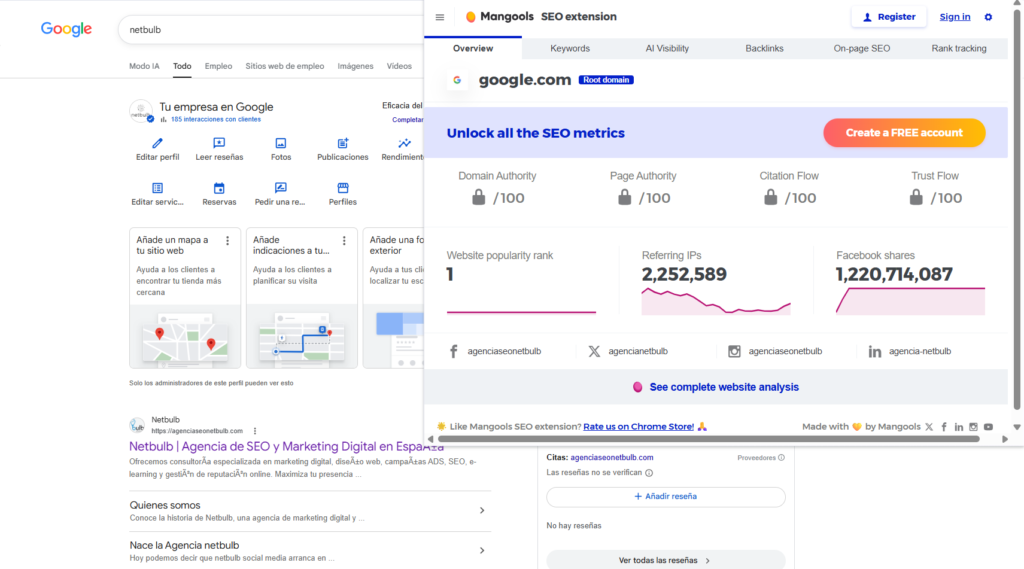
Task: Open the Publicaciones icon
Action: click(x=343, y=143)
